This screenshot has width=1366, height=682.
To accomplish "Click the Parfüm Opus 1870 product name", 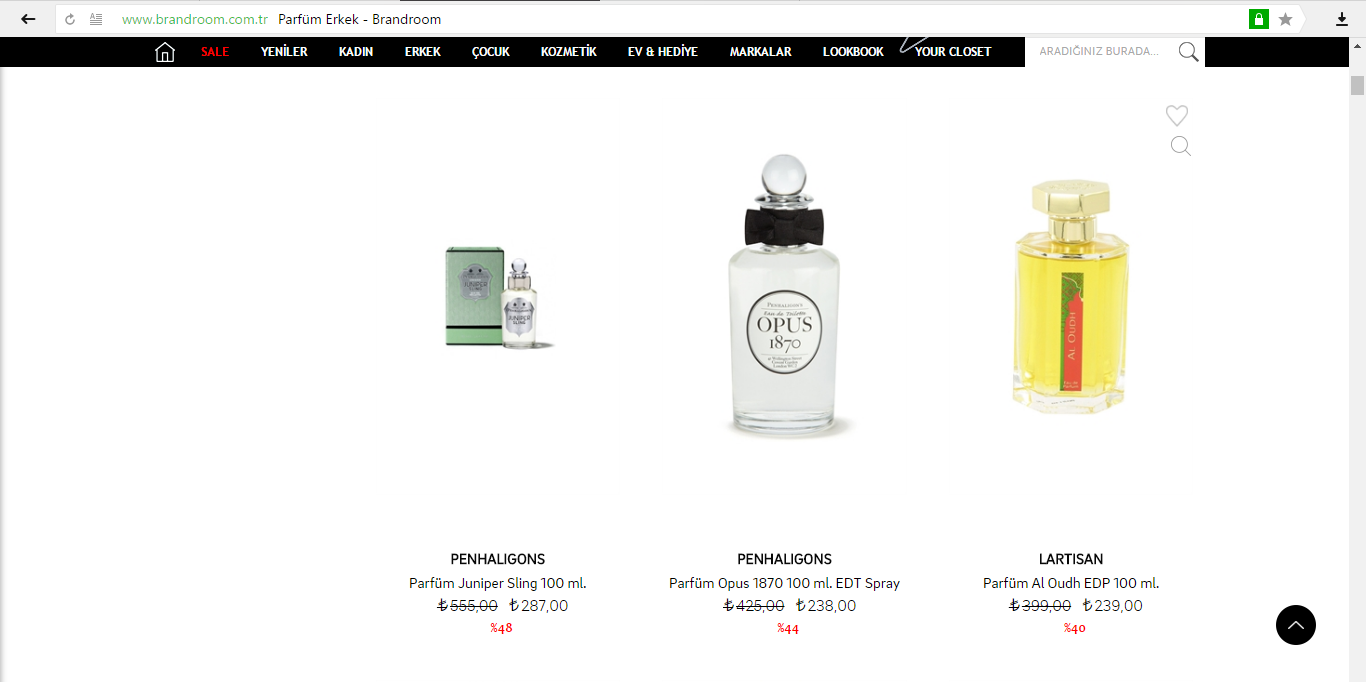I will (784, 583).
